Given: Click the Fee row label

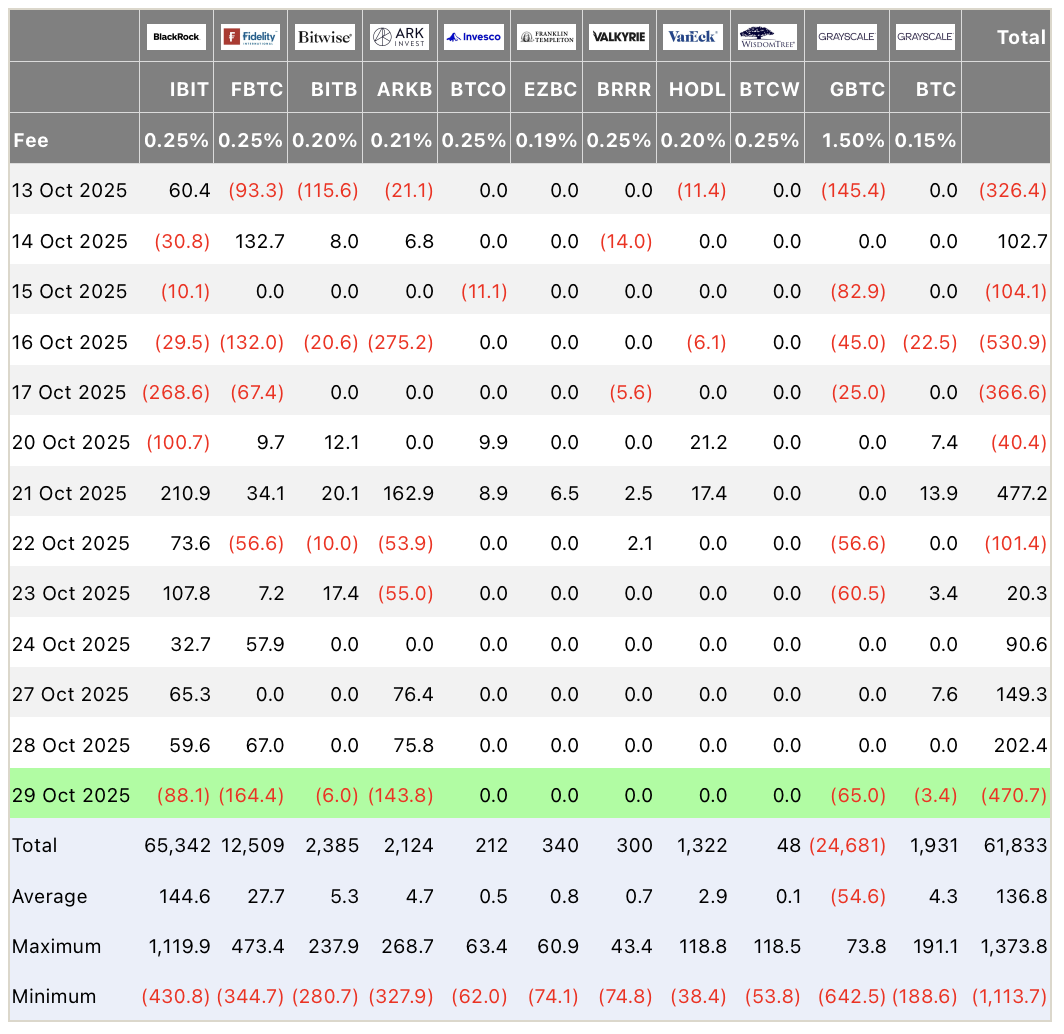Looking at the screenshot, I should click(30, 140).
